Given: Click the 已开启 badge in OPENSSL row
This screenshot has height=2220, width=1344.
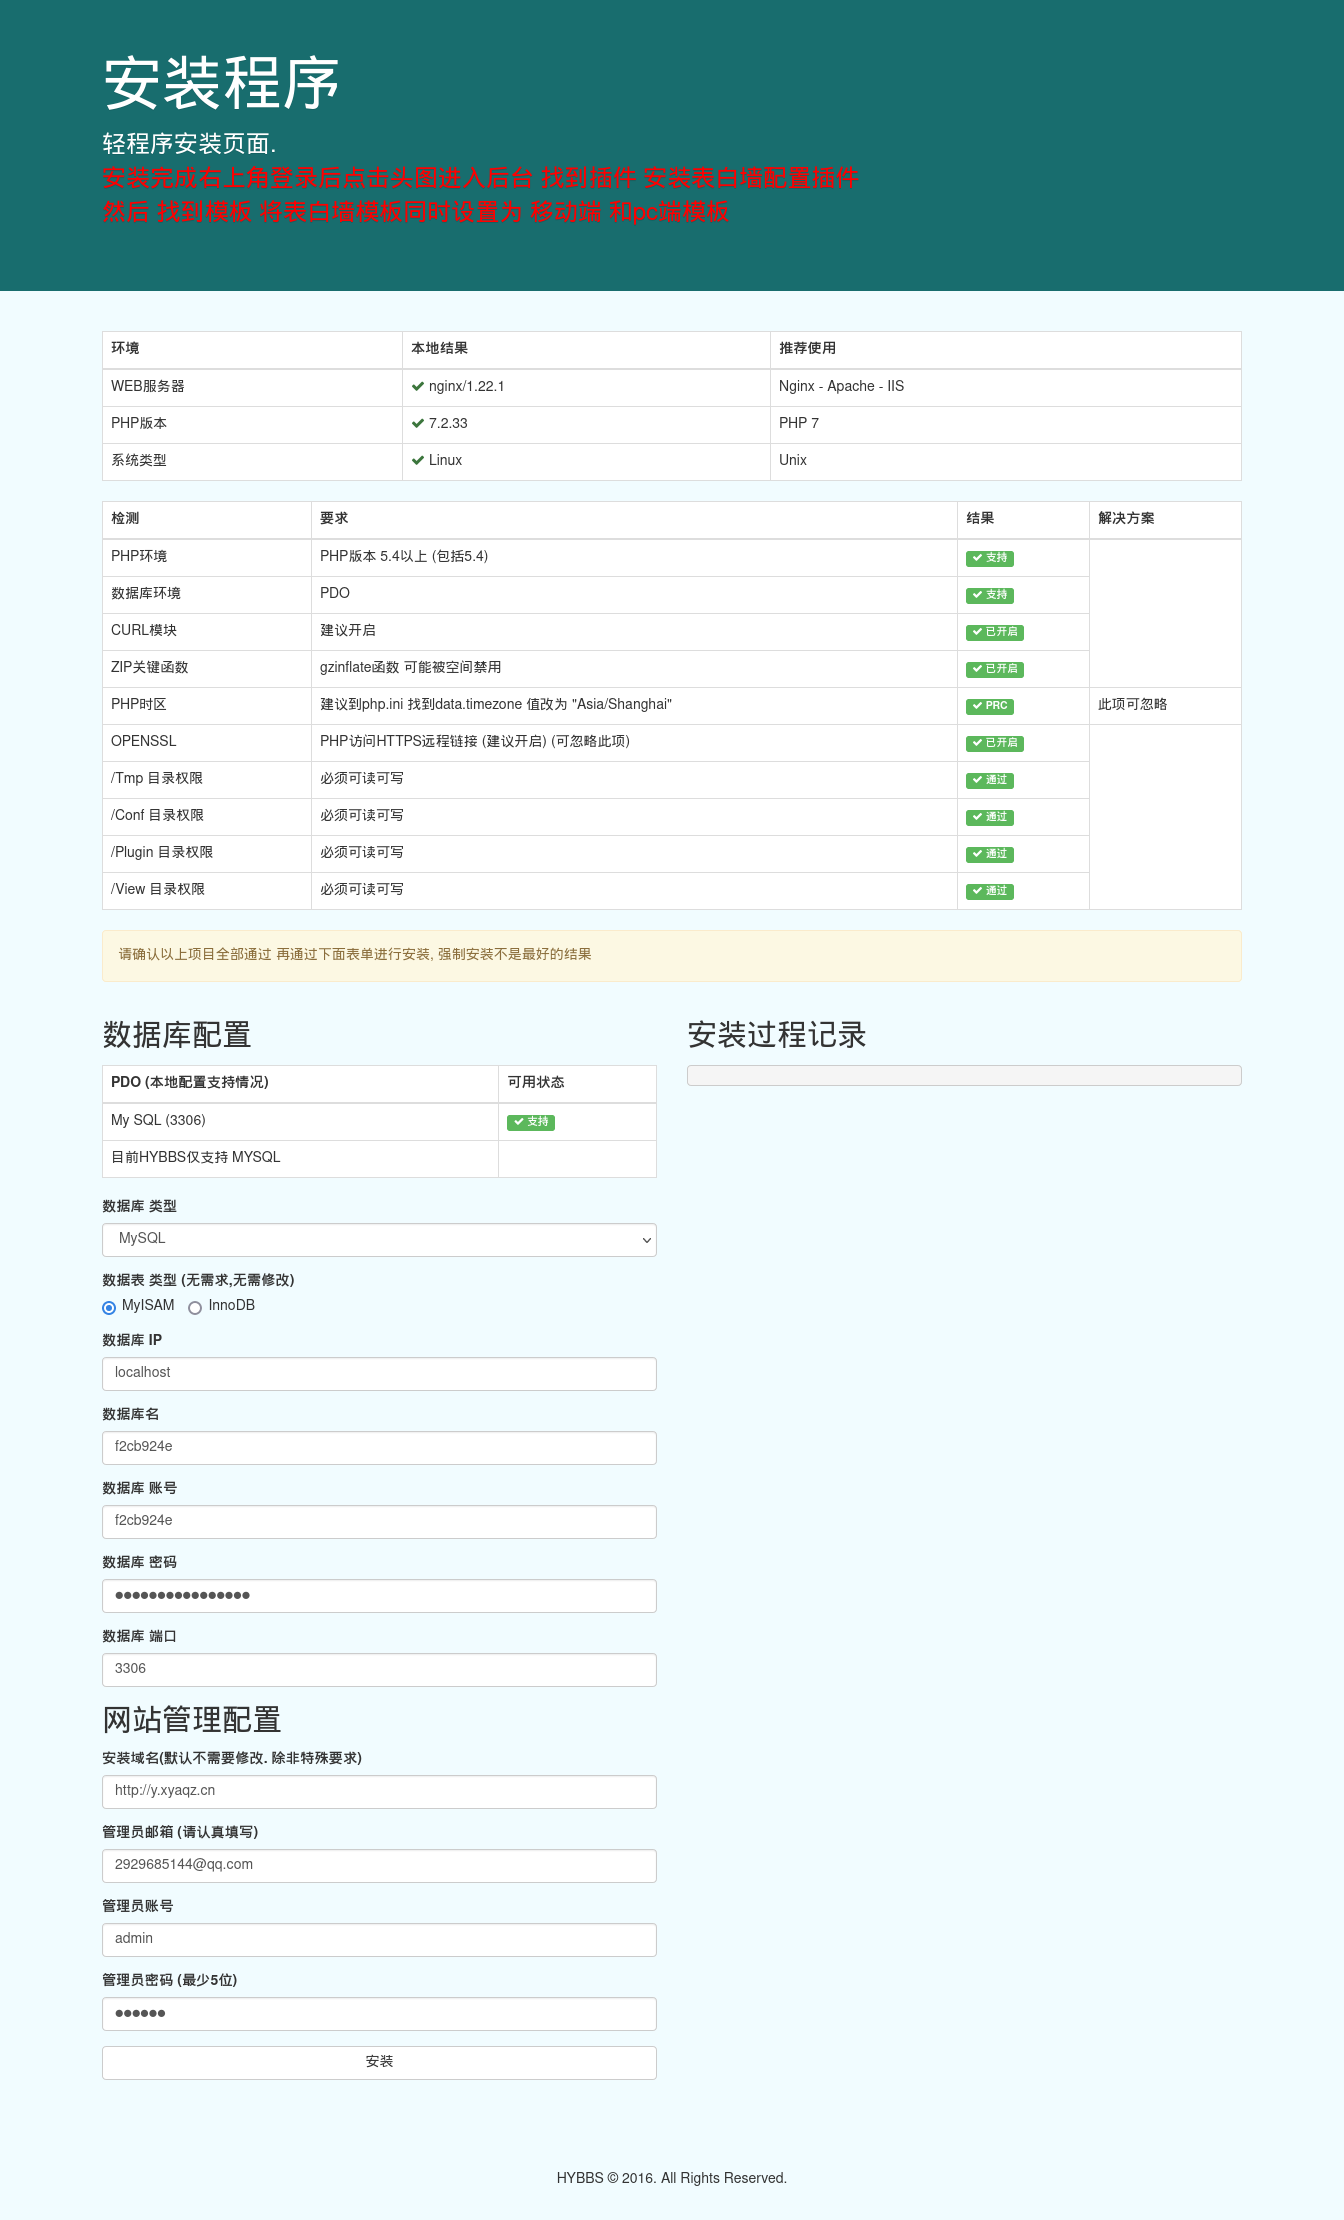Looking at the screenshot, I should coord(995,744).
